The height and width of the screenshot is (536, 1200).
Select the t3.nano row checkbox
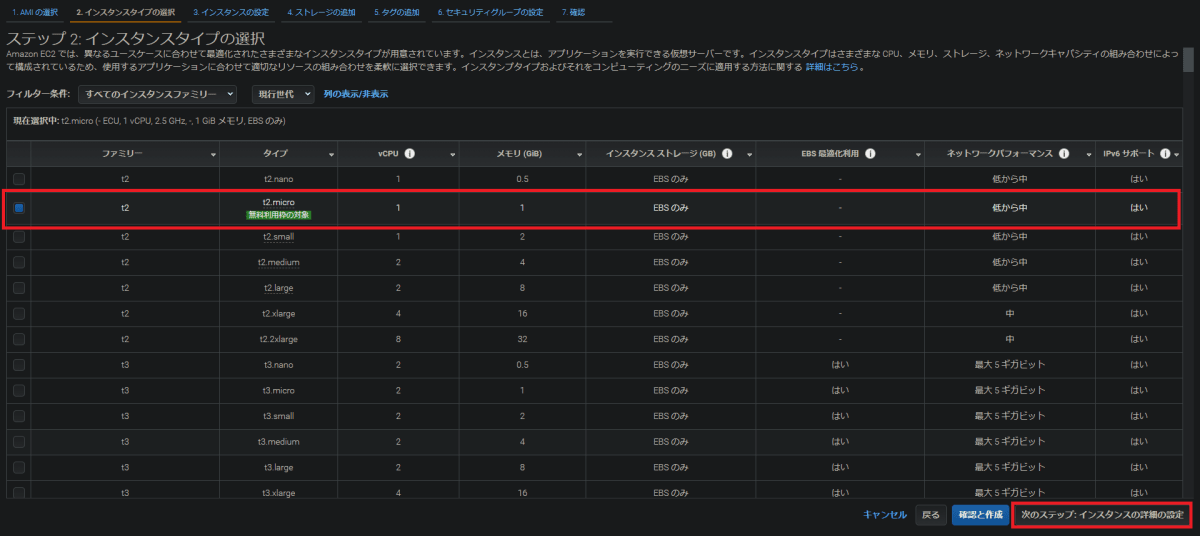pyautogui.click(x=19, y=364)
